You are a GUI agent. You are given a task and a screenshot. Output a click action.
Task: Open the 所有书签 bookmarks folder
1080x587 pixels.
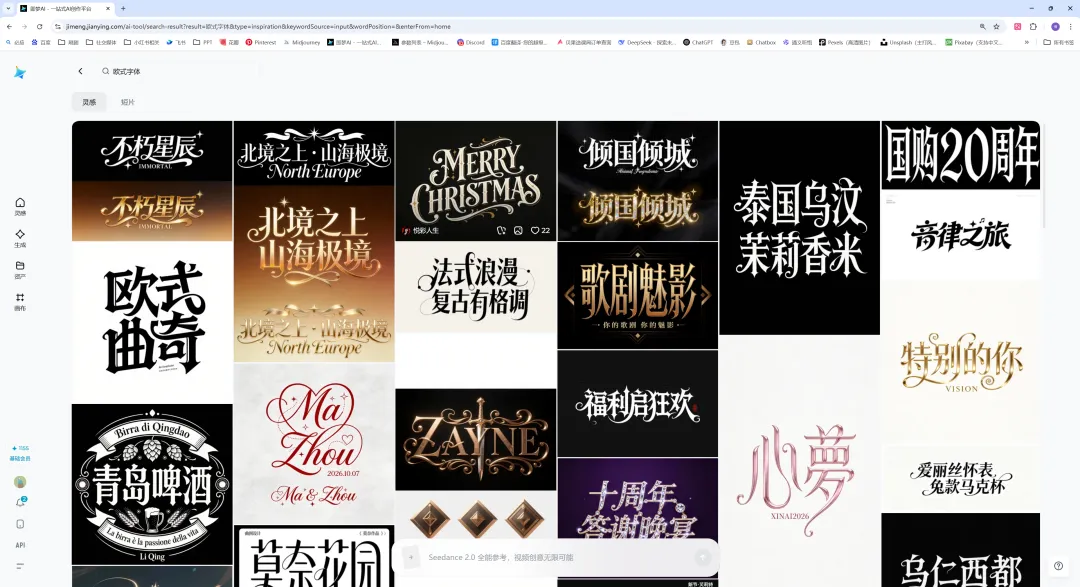coord(1059,42)
